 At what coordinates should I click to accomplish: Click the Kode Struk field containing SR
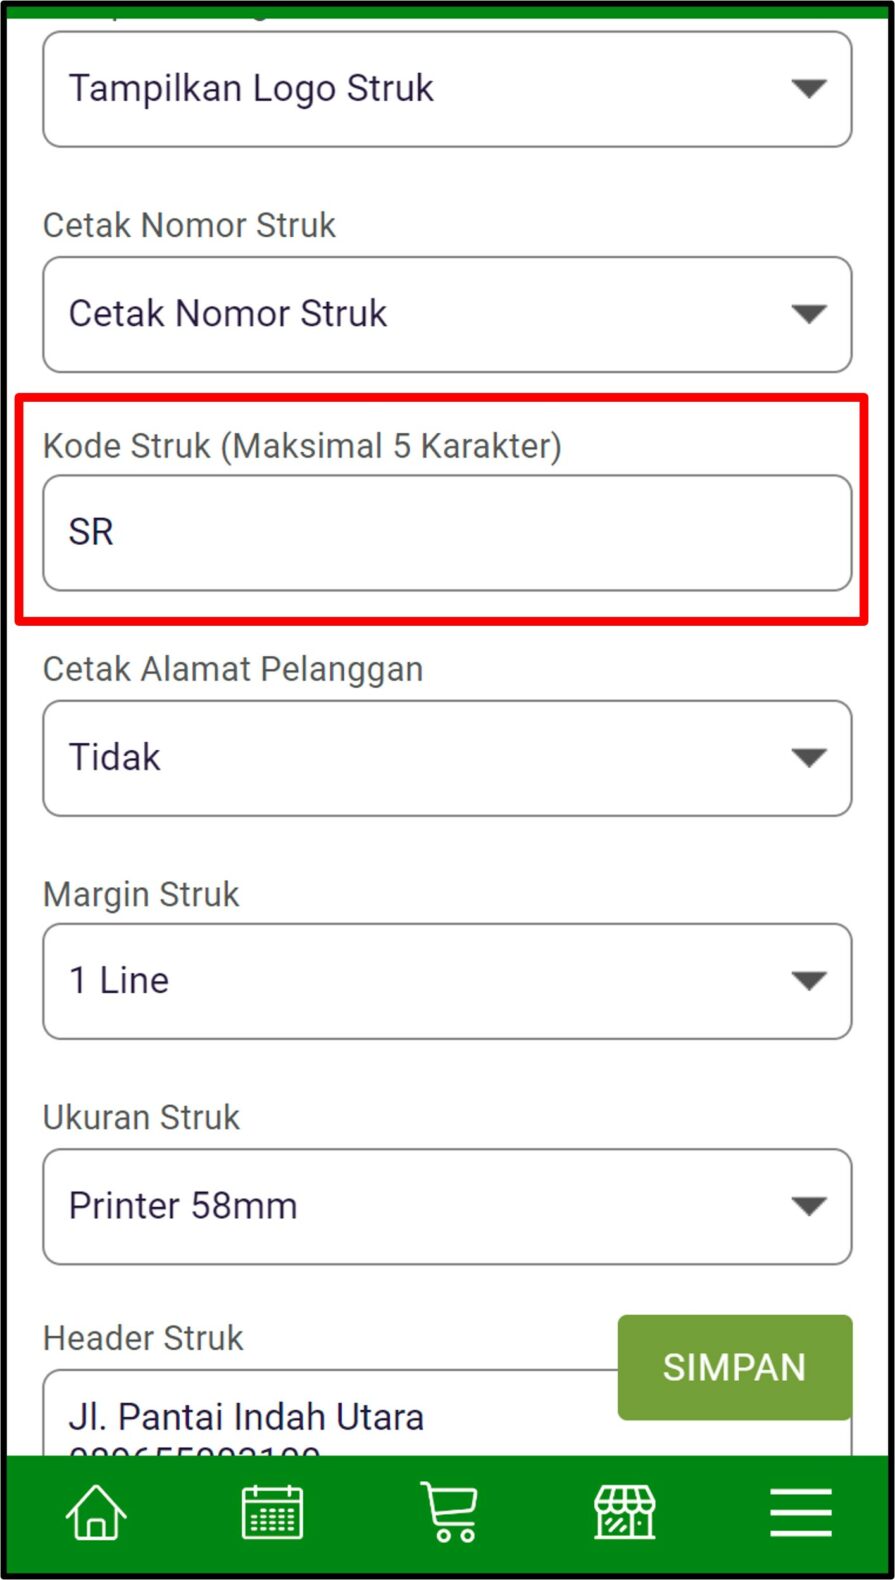(447, 531)
